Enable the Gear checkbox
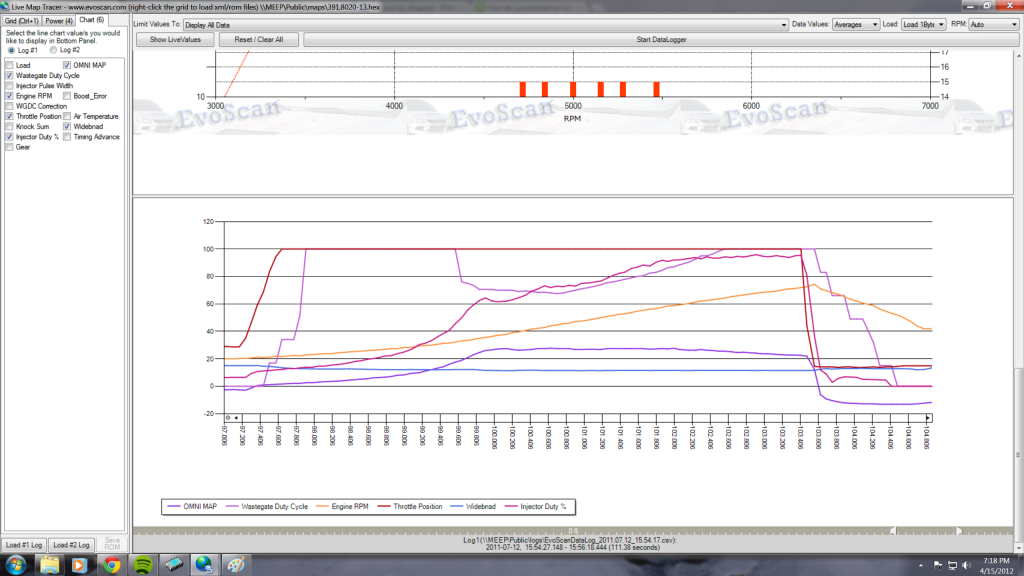Viewport: 1024px width, 576px height. pyautogui.click(x=9, y=147)
